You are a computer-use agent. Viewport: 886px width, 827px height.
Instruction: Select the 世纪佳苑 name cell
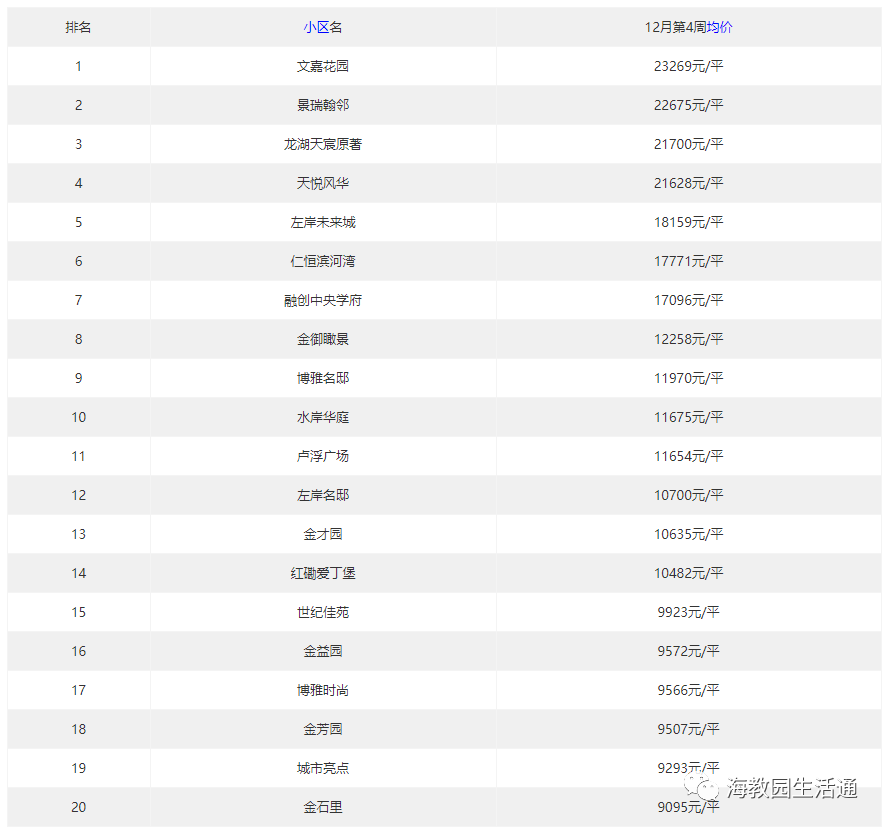coord(323,612)
